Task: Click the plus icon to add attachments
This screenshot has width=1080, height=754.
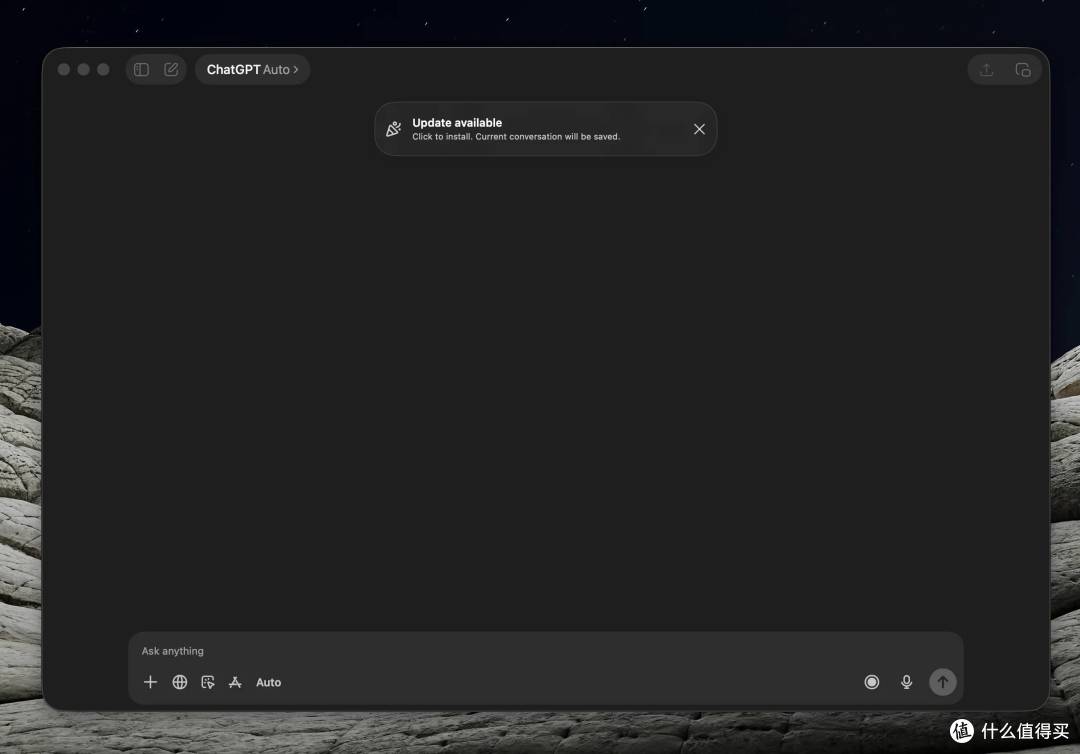Action: 150,682
